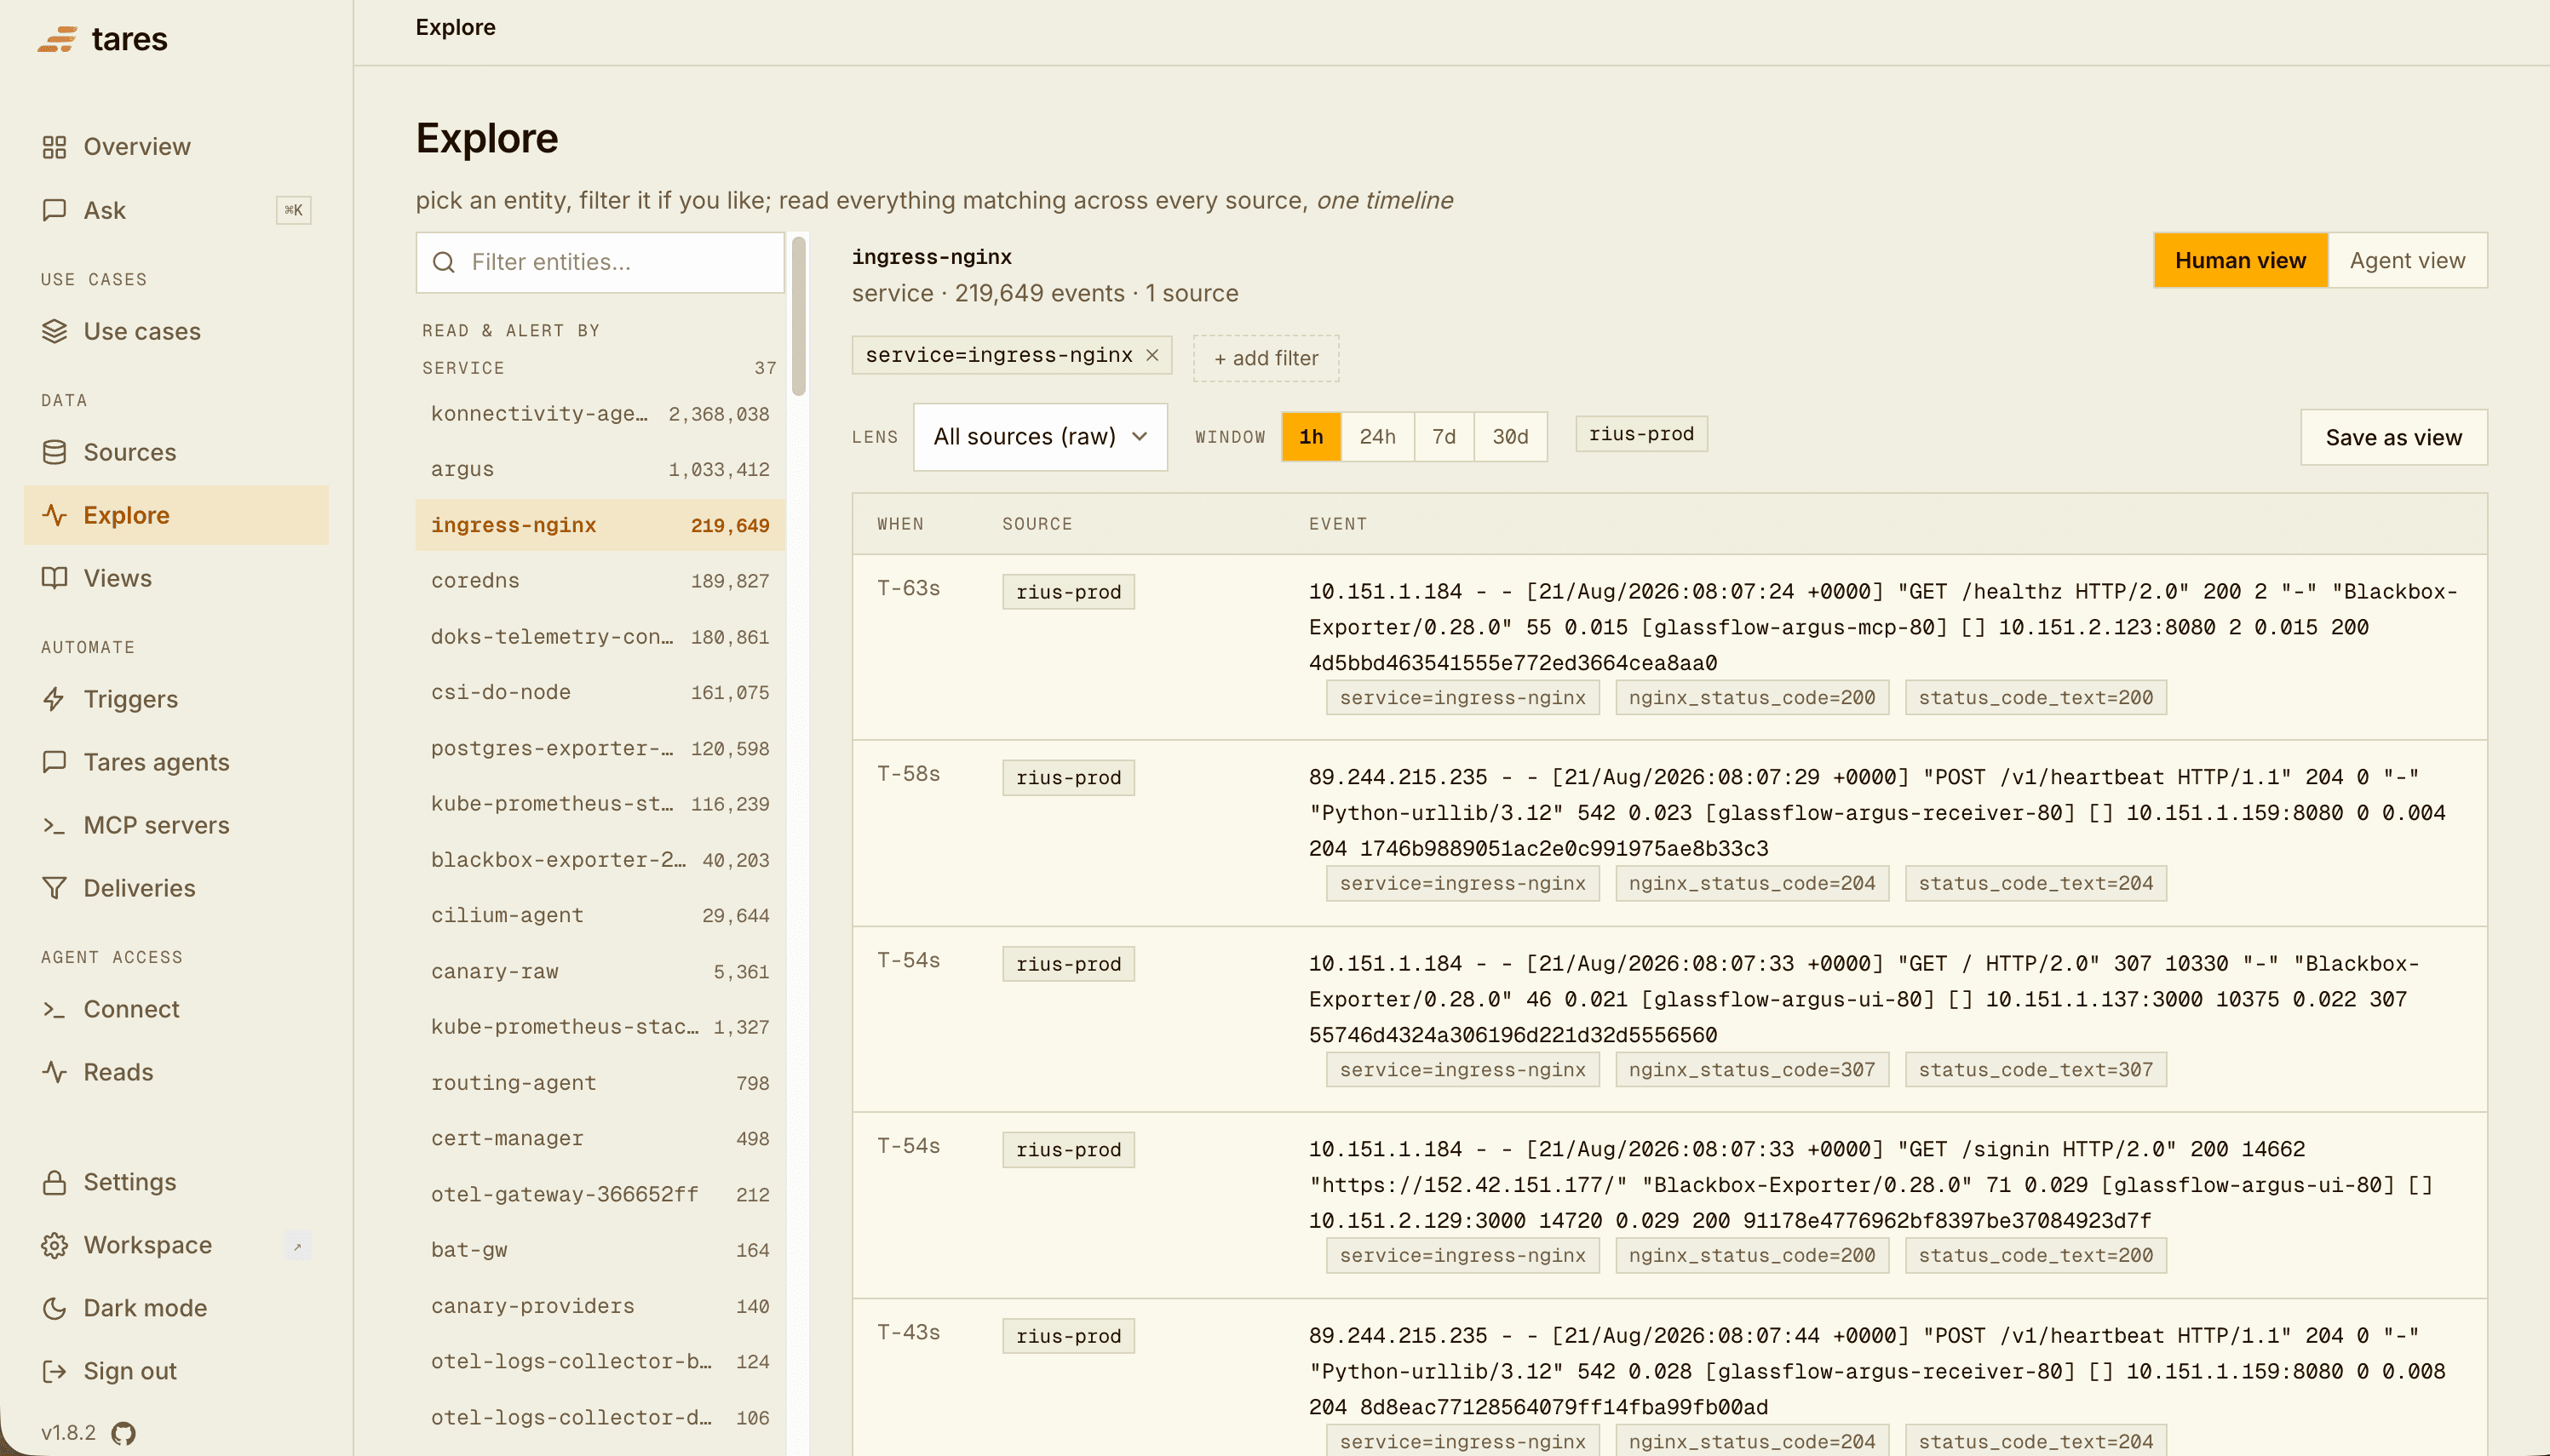This screenshot has width=2550, height=1456.
Task: Click the search icon in entity filter
Action: click(443, 262)
